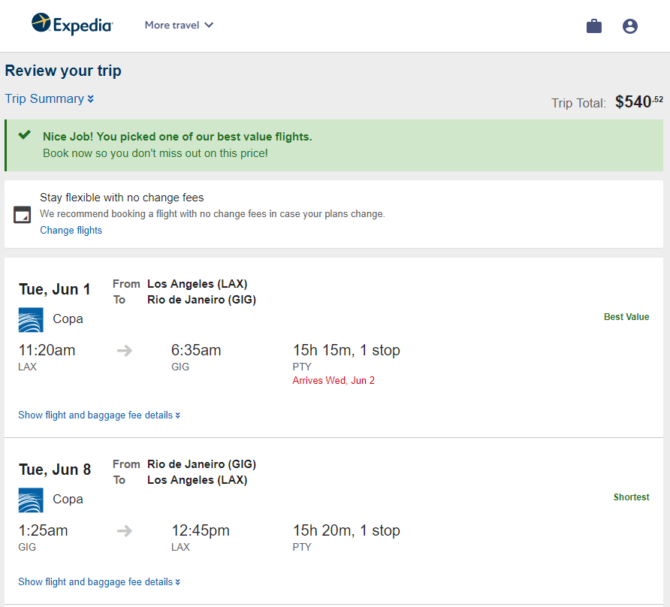Click the calendar icon beside no change fees

point(22,214)
